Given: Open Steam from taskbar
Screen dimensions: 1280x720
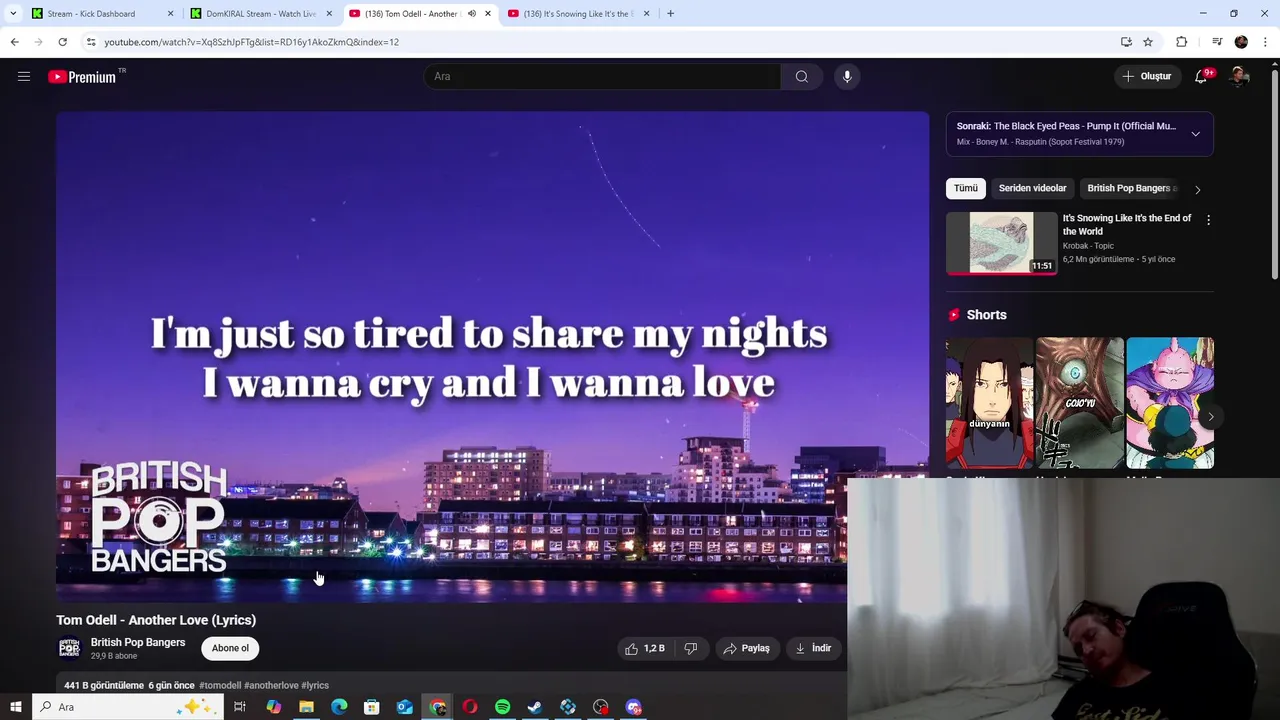Looking at the screenshot, I should point(535,707).
